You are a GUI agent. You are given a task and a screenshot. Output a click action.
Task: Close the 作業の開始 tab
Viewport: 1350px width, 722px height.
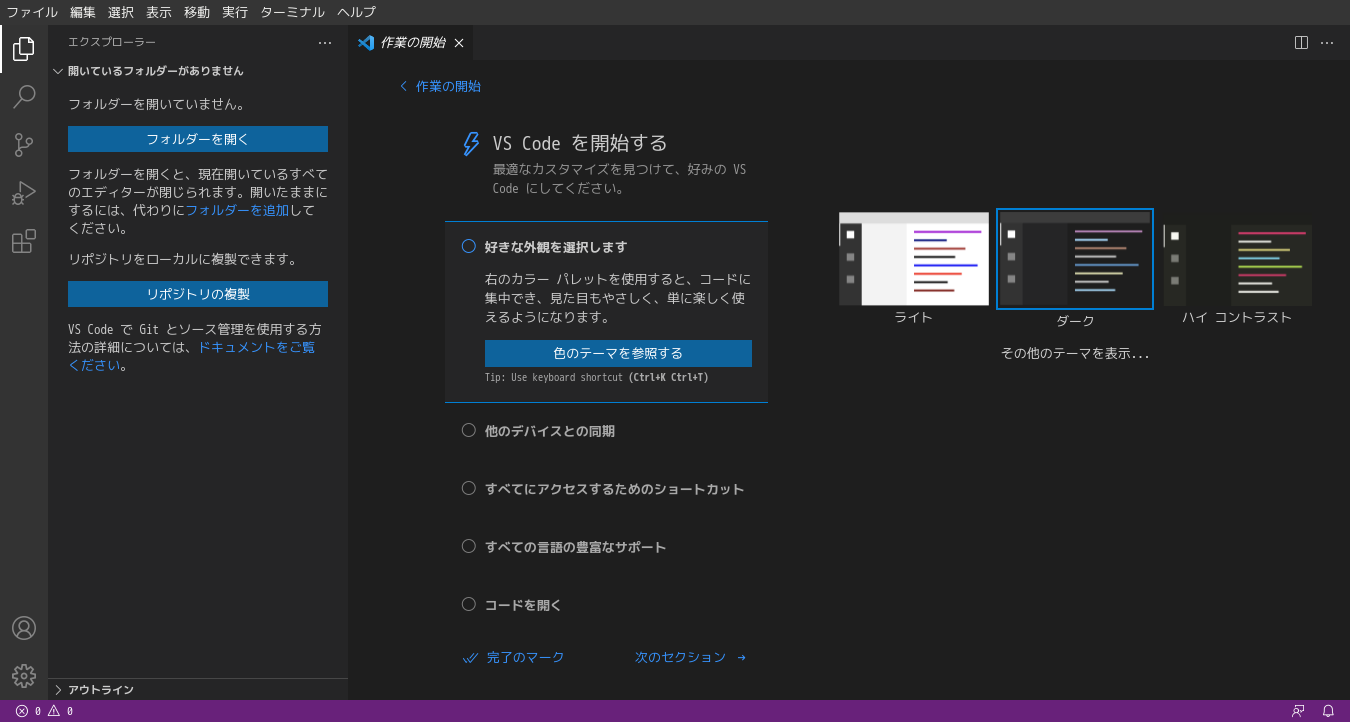[x=459, y=43]
